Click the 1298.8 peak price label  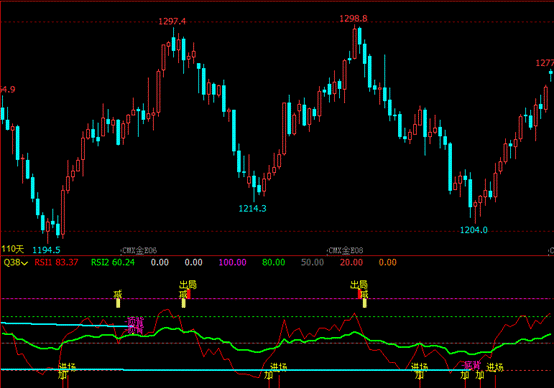[353, 19]
